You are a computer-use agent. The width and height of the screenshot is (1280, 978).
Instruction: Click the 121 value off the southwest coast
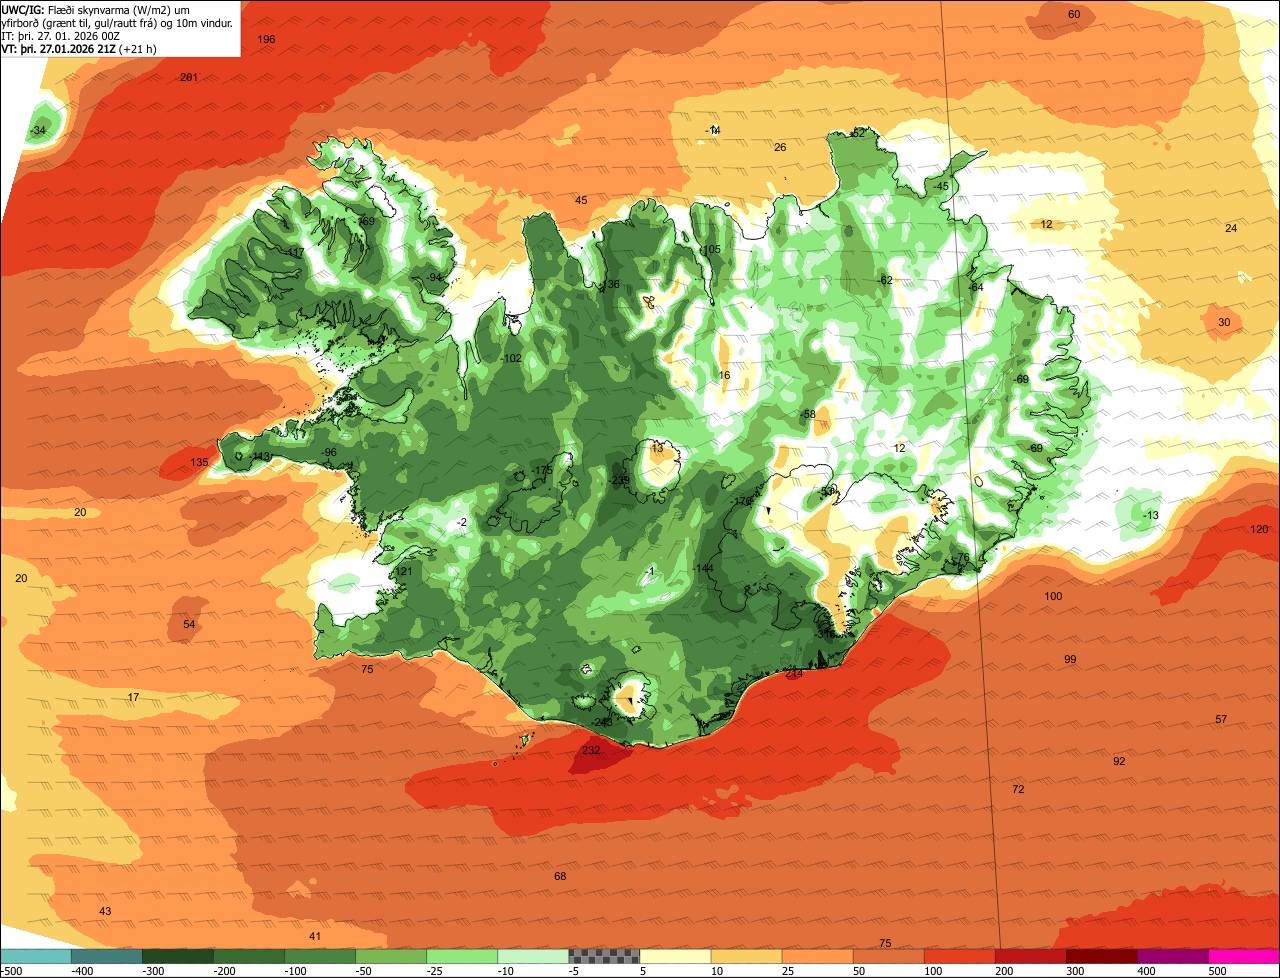(x=404, y=571)
